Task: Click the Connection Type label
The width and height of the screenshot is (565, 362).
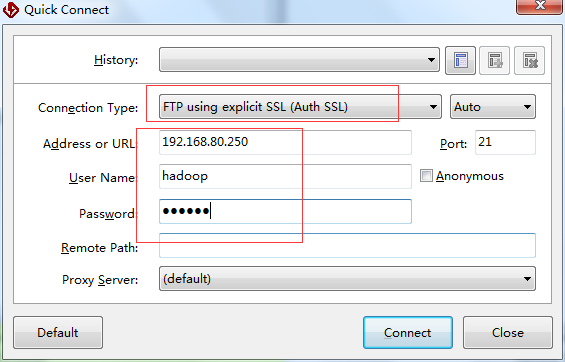Action: tap(88, 107)
